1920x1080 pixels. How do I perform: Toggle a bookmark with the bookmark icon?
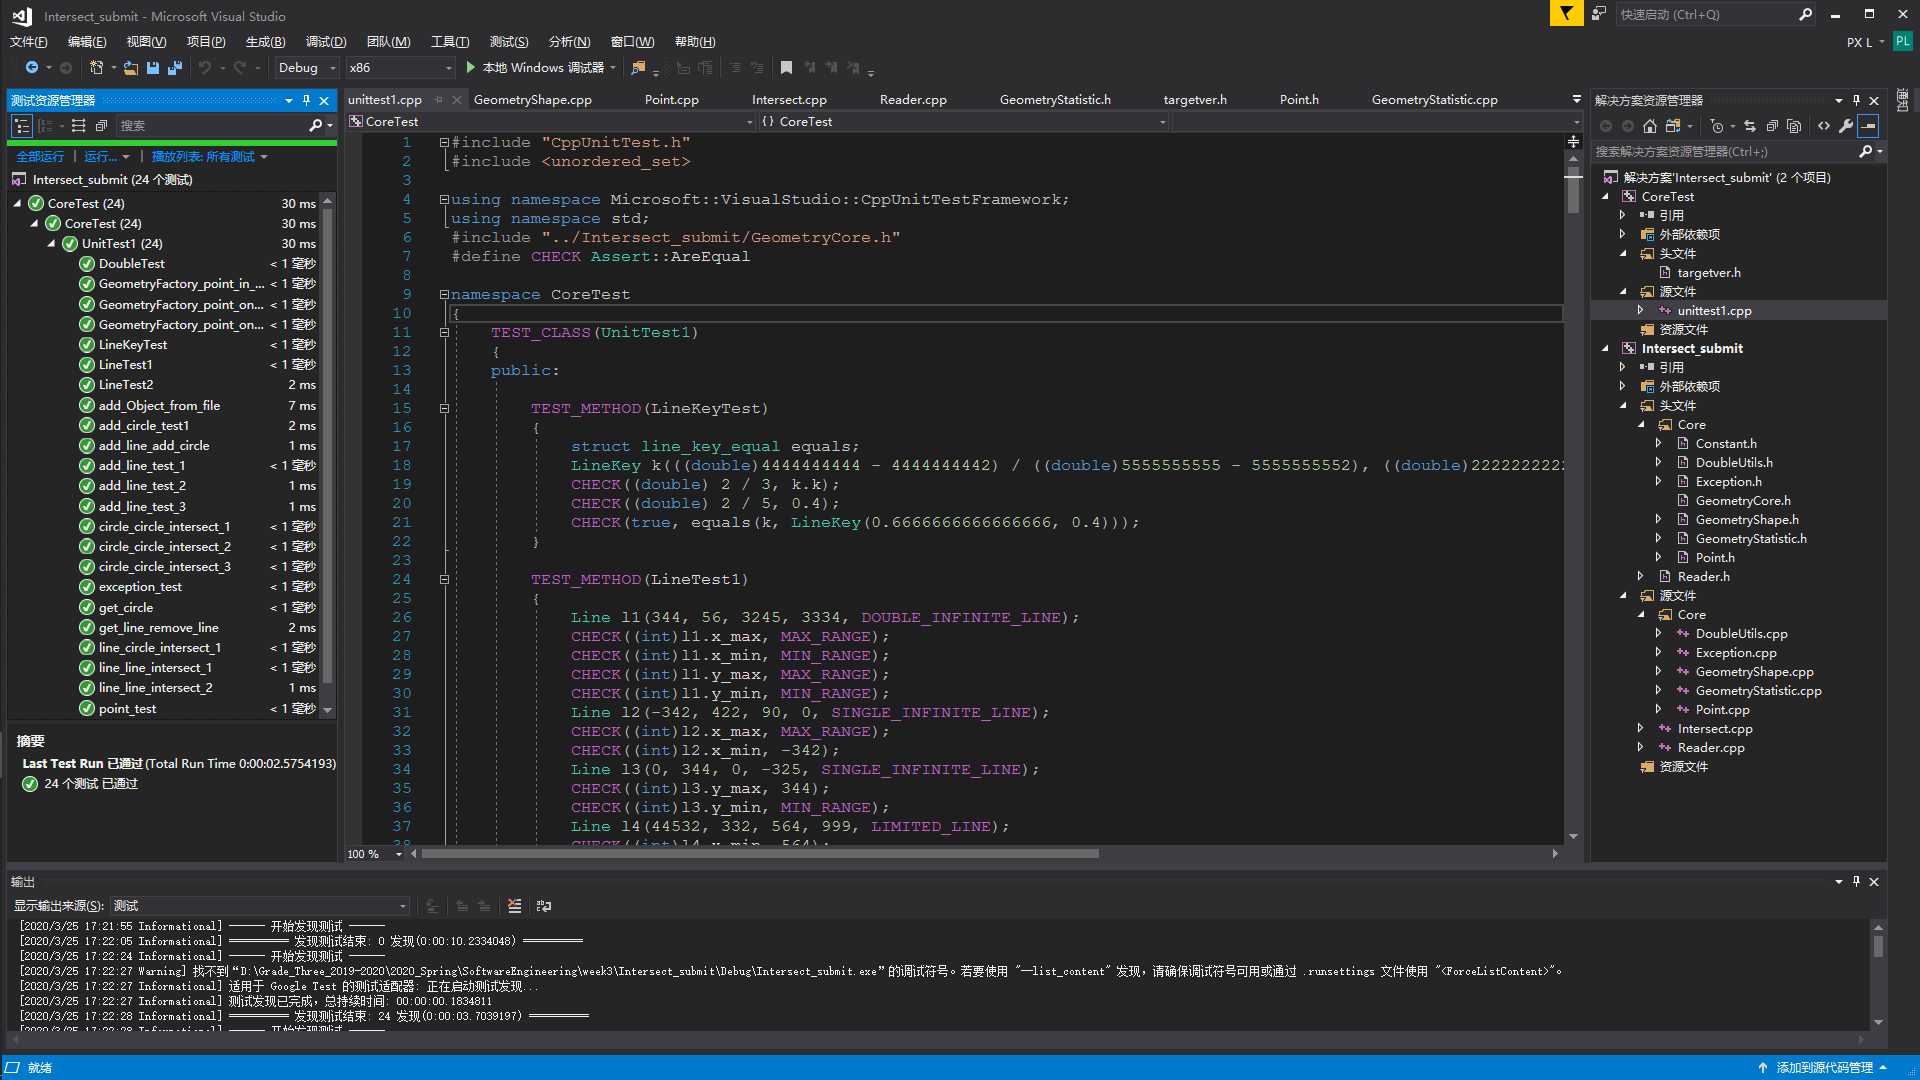coord(786,68)
